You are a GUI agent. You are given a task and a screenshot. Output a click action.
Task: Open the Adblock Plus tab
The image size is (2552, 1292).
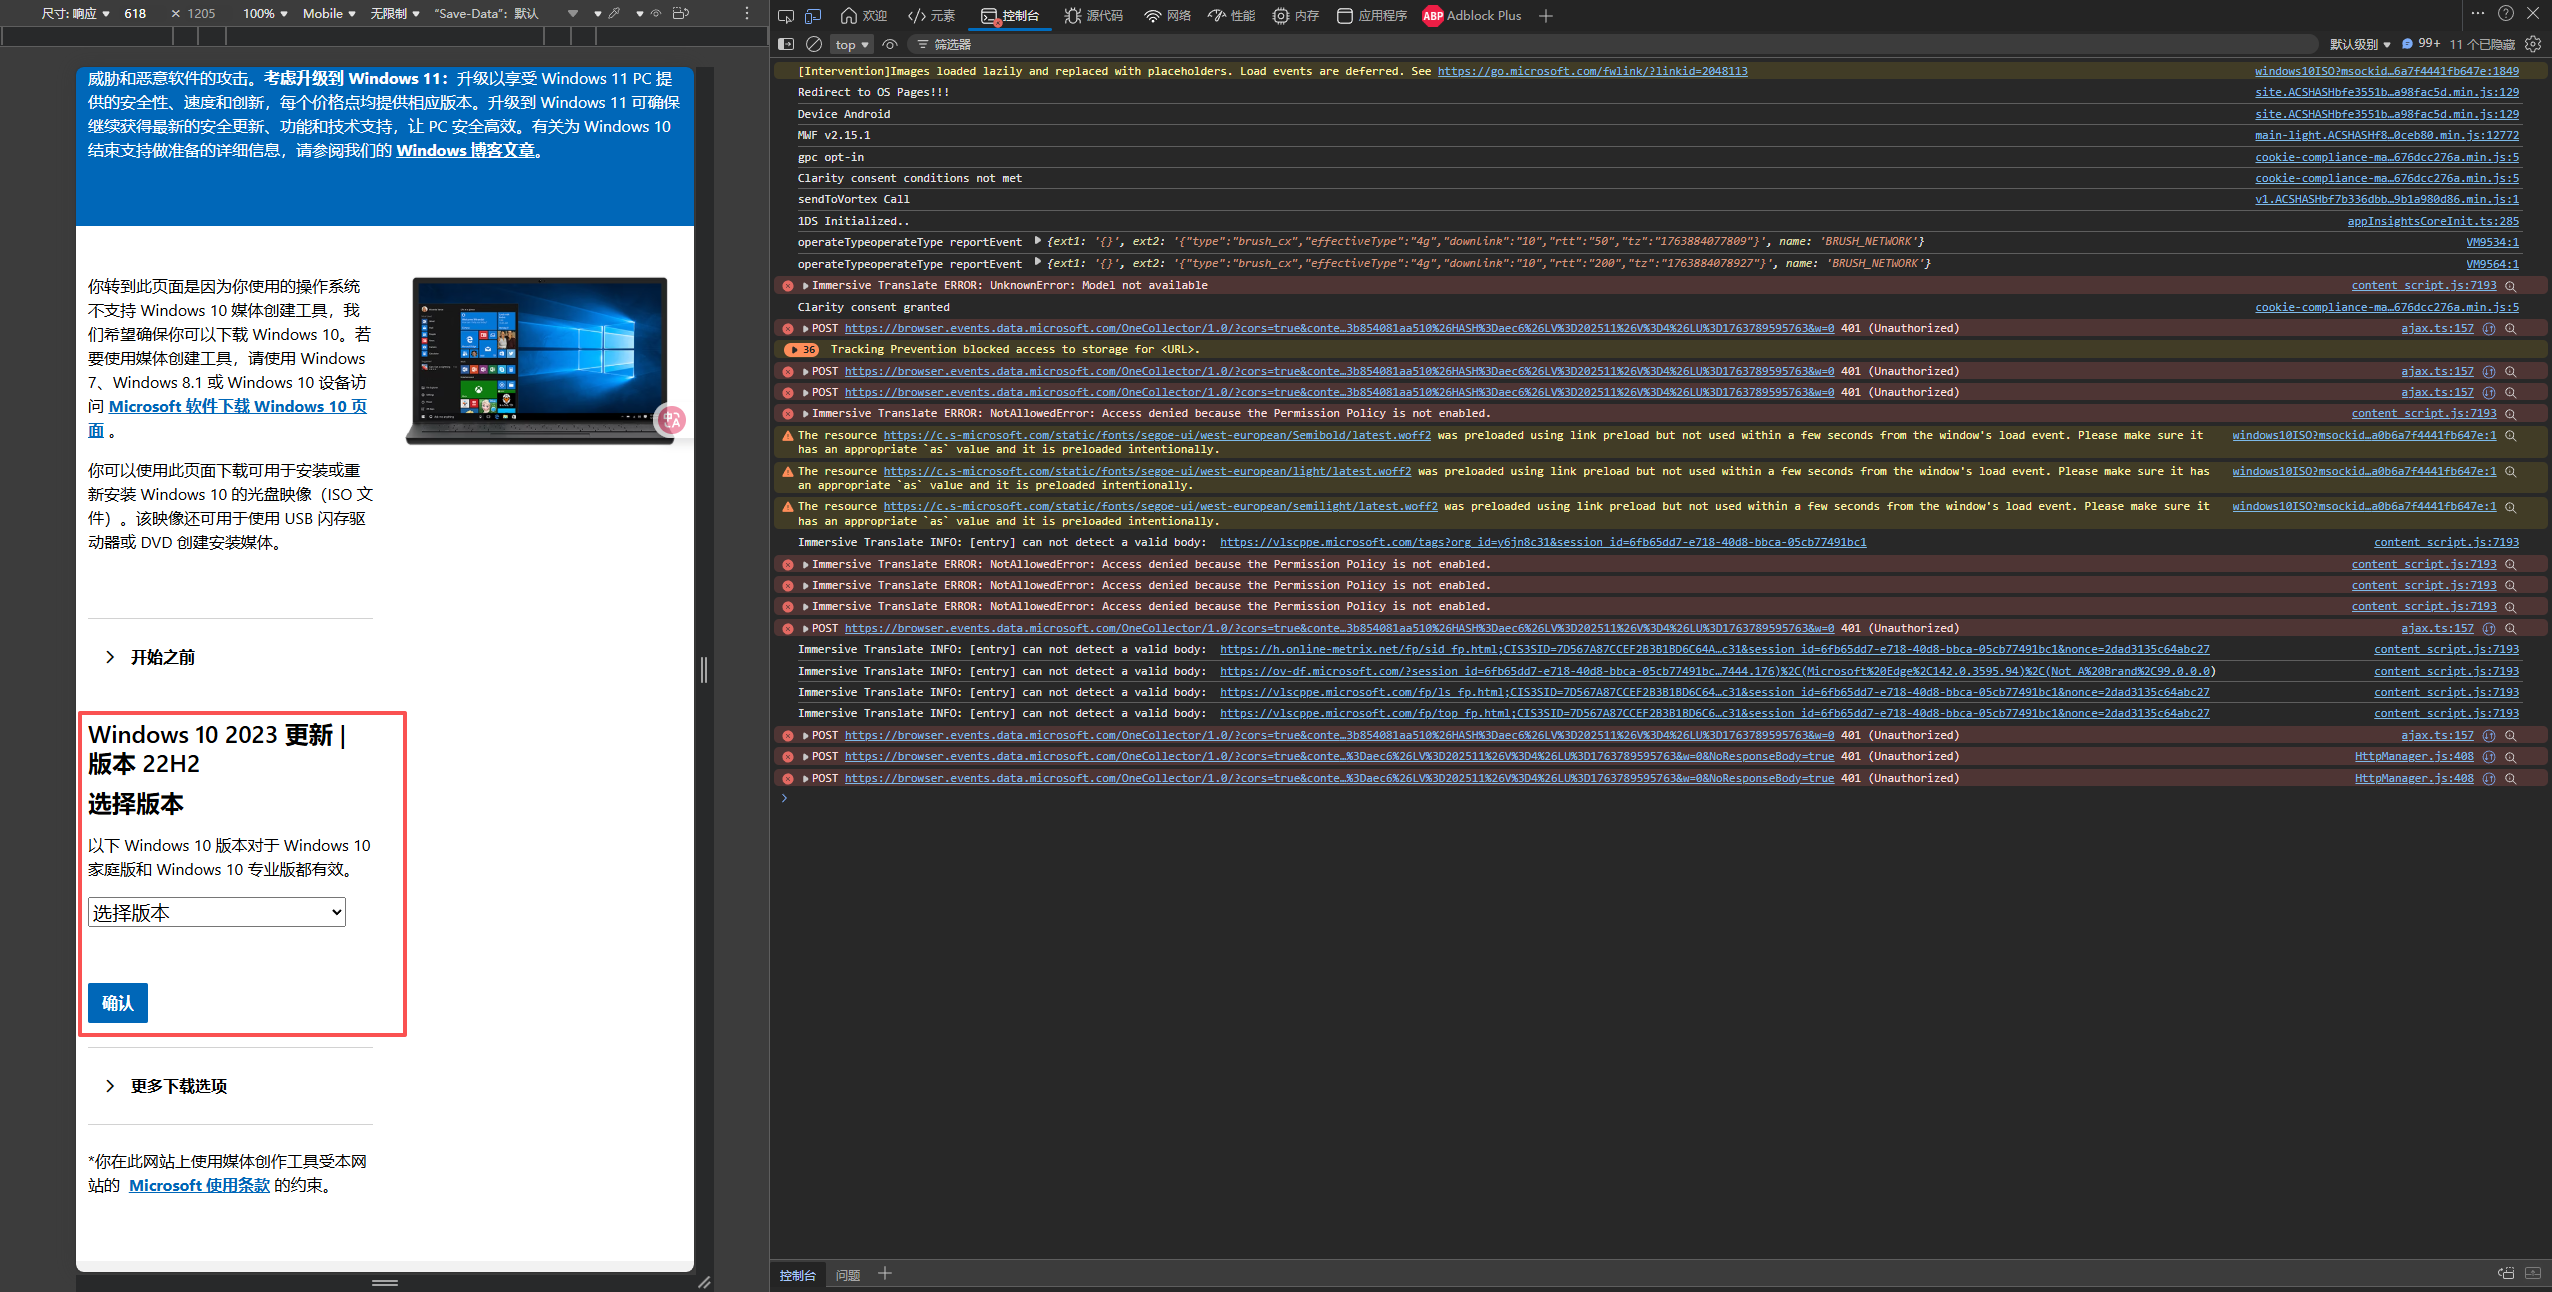coord(1472,16)
